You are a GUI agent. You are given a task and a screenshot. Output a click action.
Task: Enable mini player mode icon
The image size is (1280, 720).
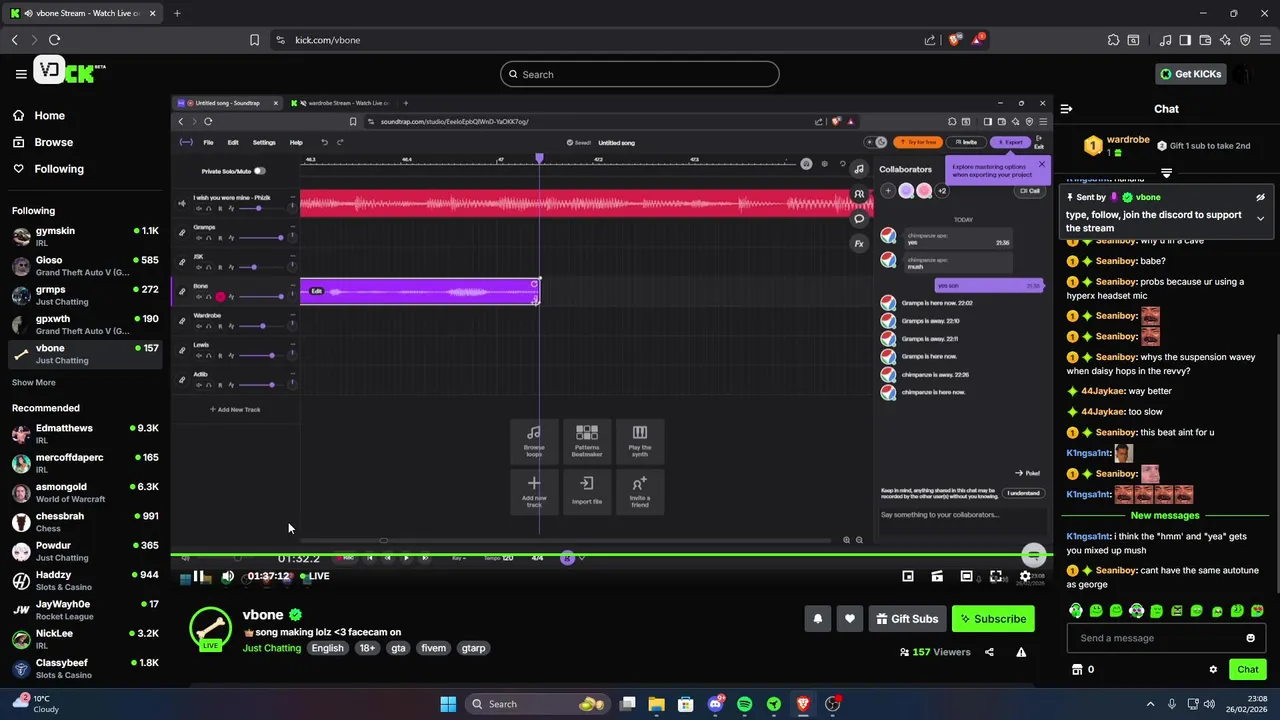click(x=908, y=576)
